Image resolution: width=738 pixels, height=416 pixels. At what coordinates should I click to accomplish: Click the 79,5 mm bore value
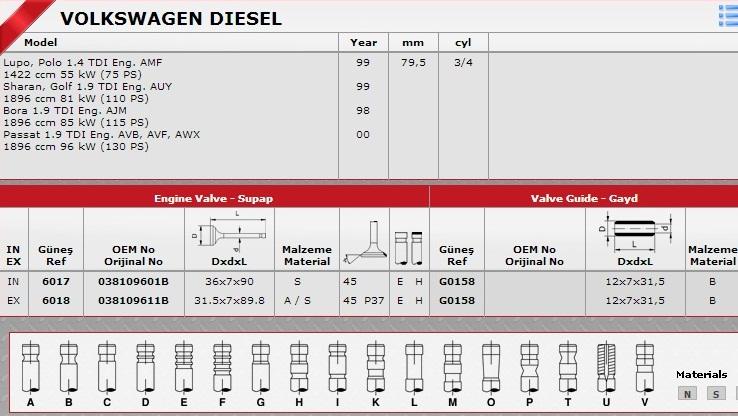(x=413, y=62)
